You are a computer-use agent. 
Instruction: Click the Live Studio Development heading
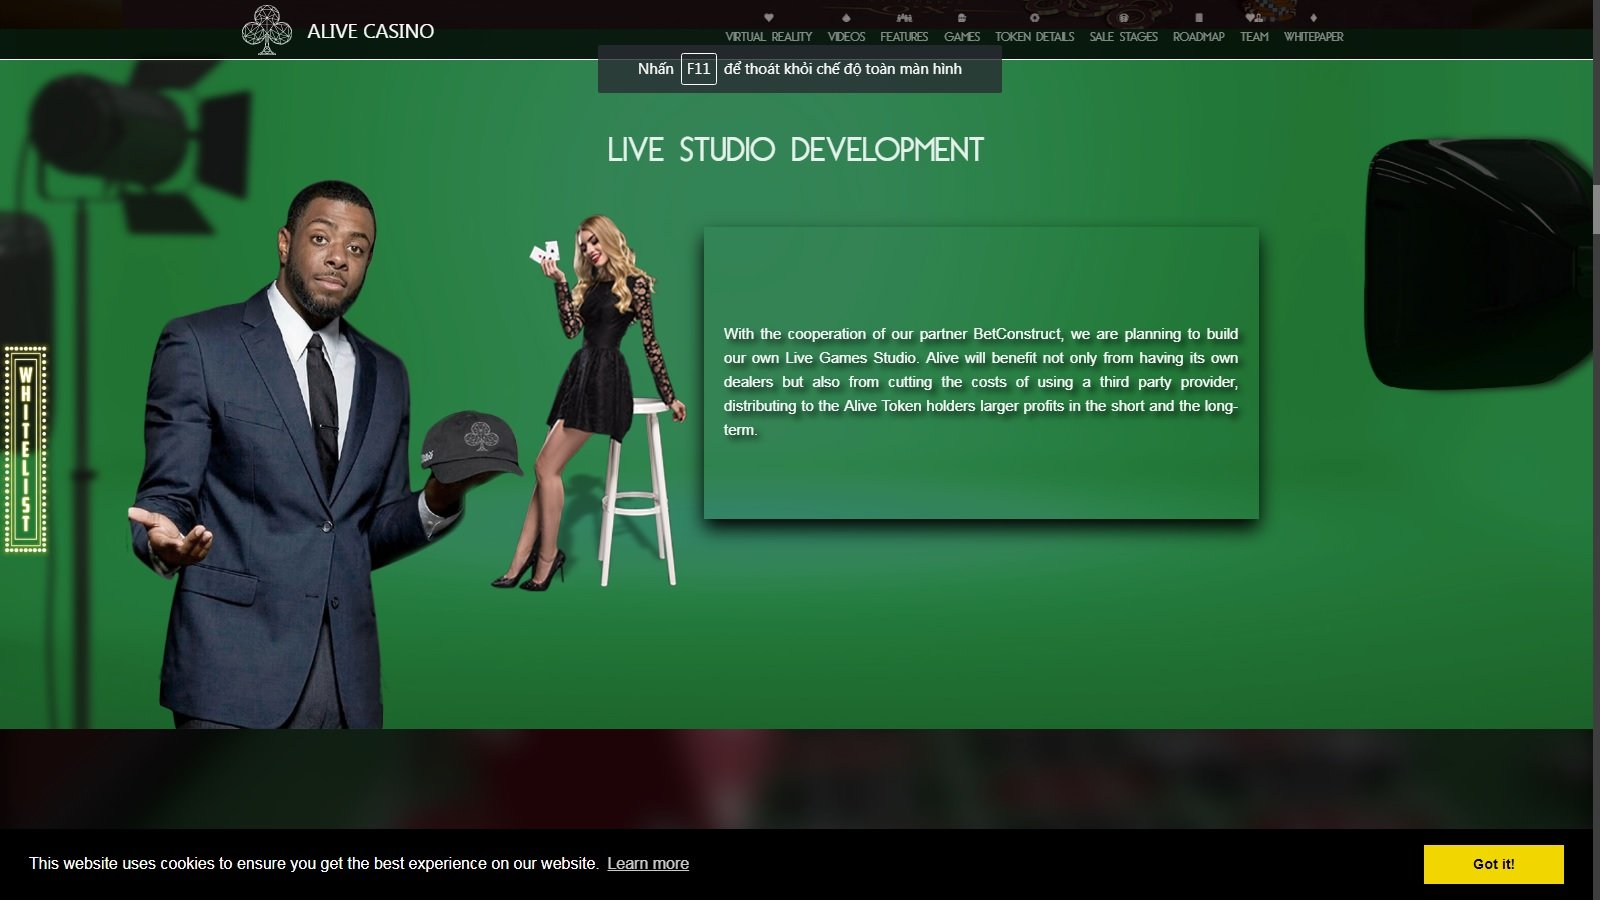tap(796, 150)
